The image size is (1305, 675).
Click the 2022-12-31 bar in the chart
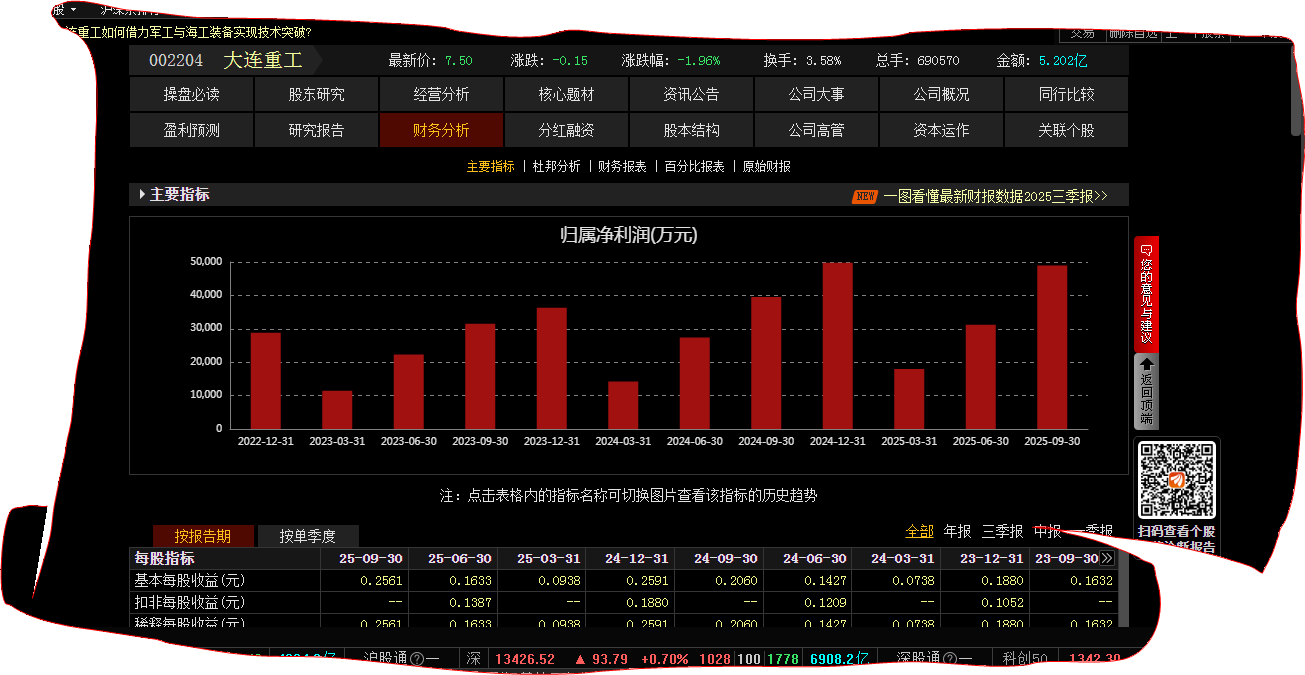click(x=265, y=381)
